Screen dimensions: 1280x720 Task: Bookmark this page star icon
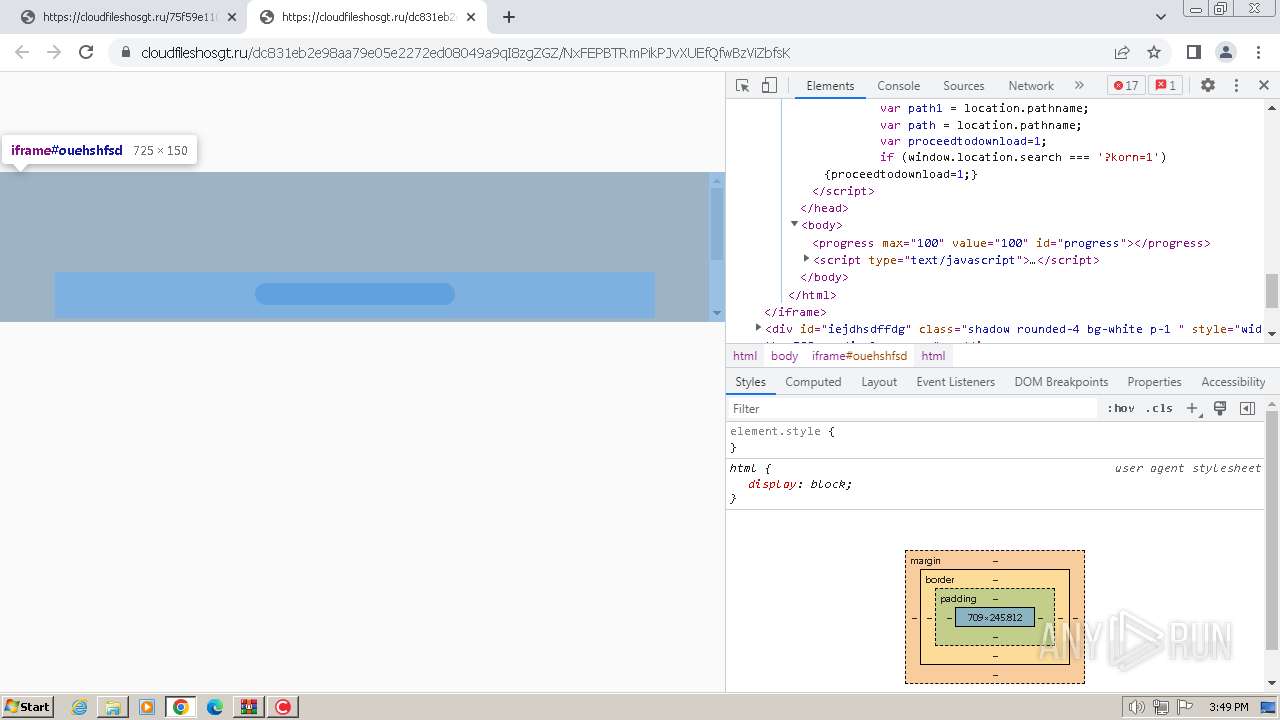(x=1154, y=52)
